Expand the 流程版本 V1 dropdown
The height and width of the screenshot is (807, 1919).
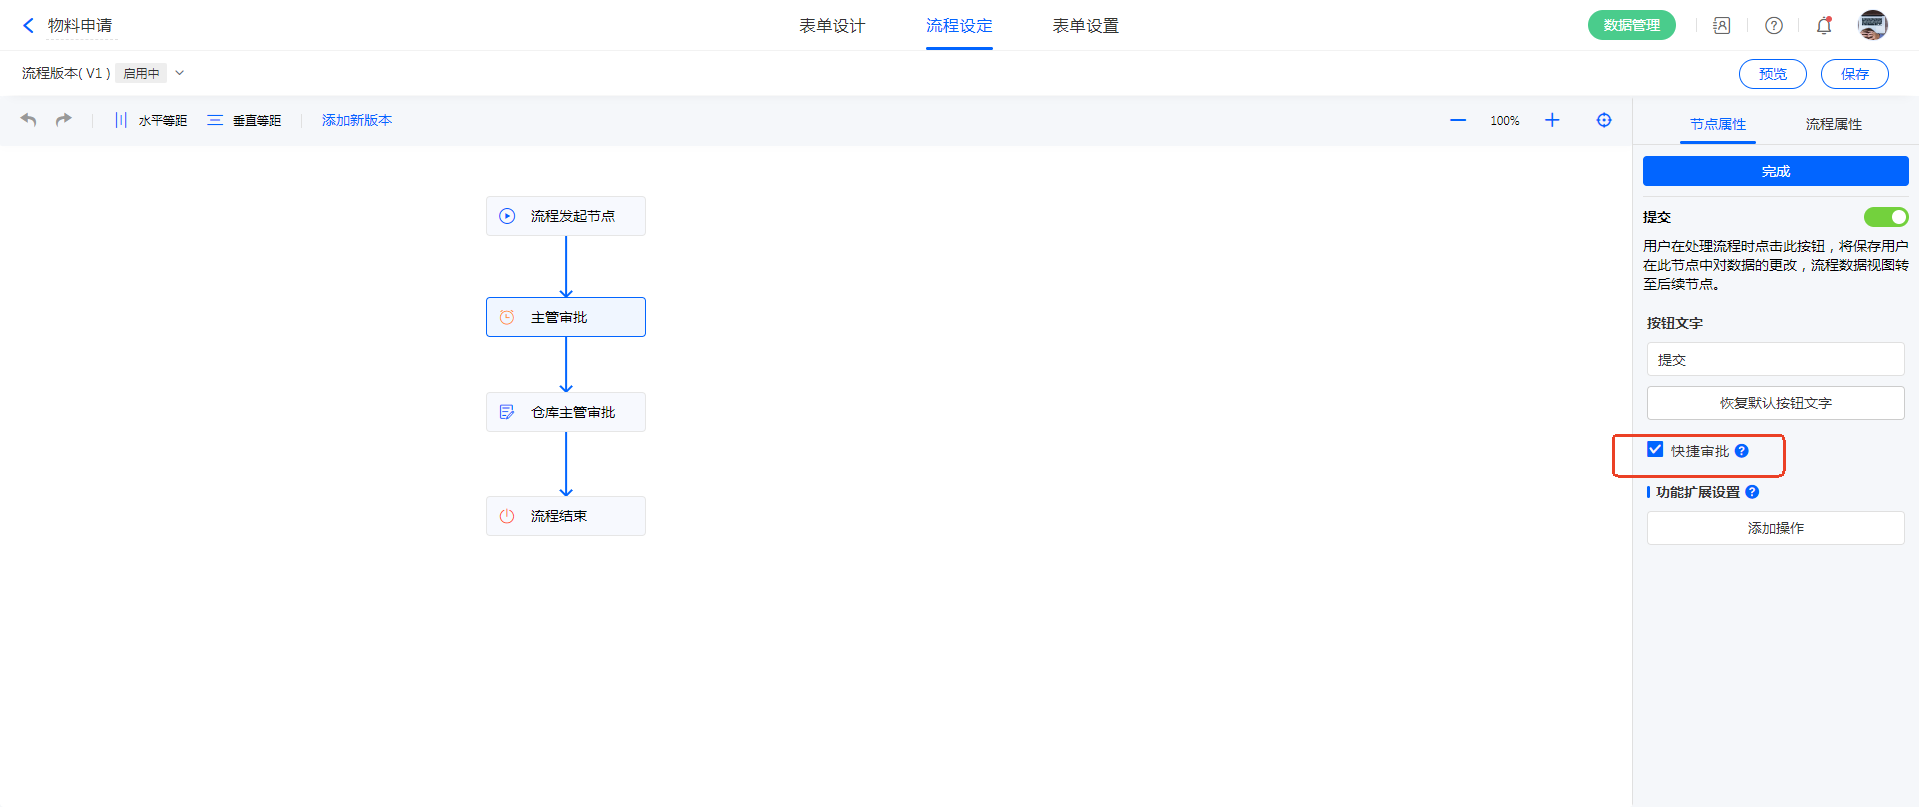click(x=180, y=73)
